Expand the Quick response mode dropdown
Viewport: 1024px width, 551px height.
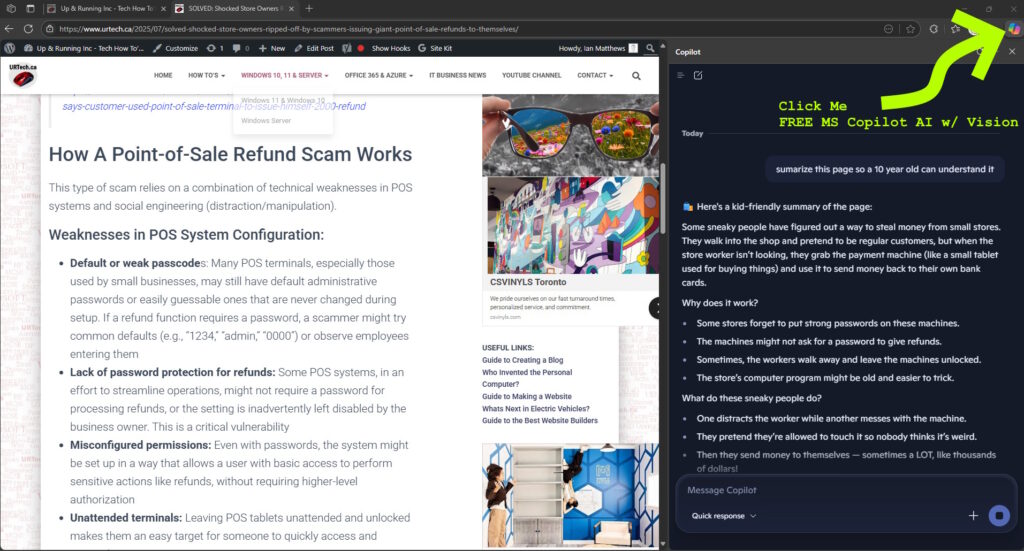coord(724,516)
